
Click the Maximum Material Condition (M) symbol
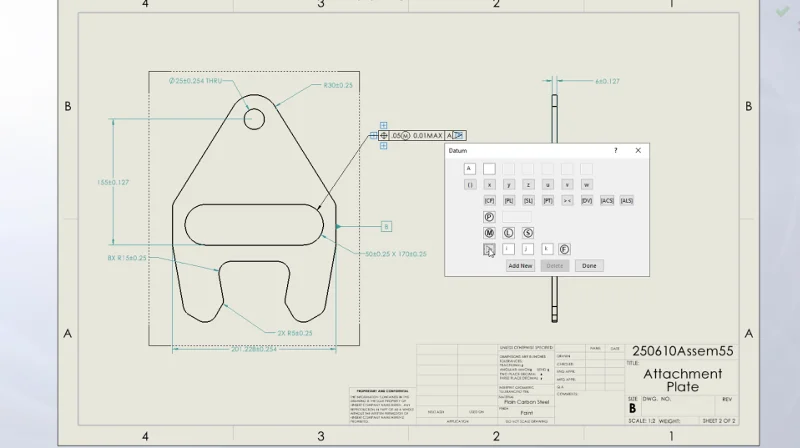click(489, 233)
